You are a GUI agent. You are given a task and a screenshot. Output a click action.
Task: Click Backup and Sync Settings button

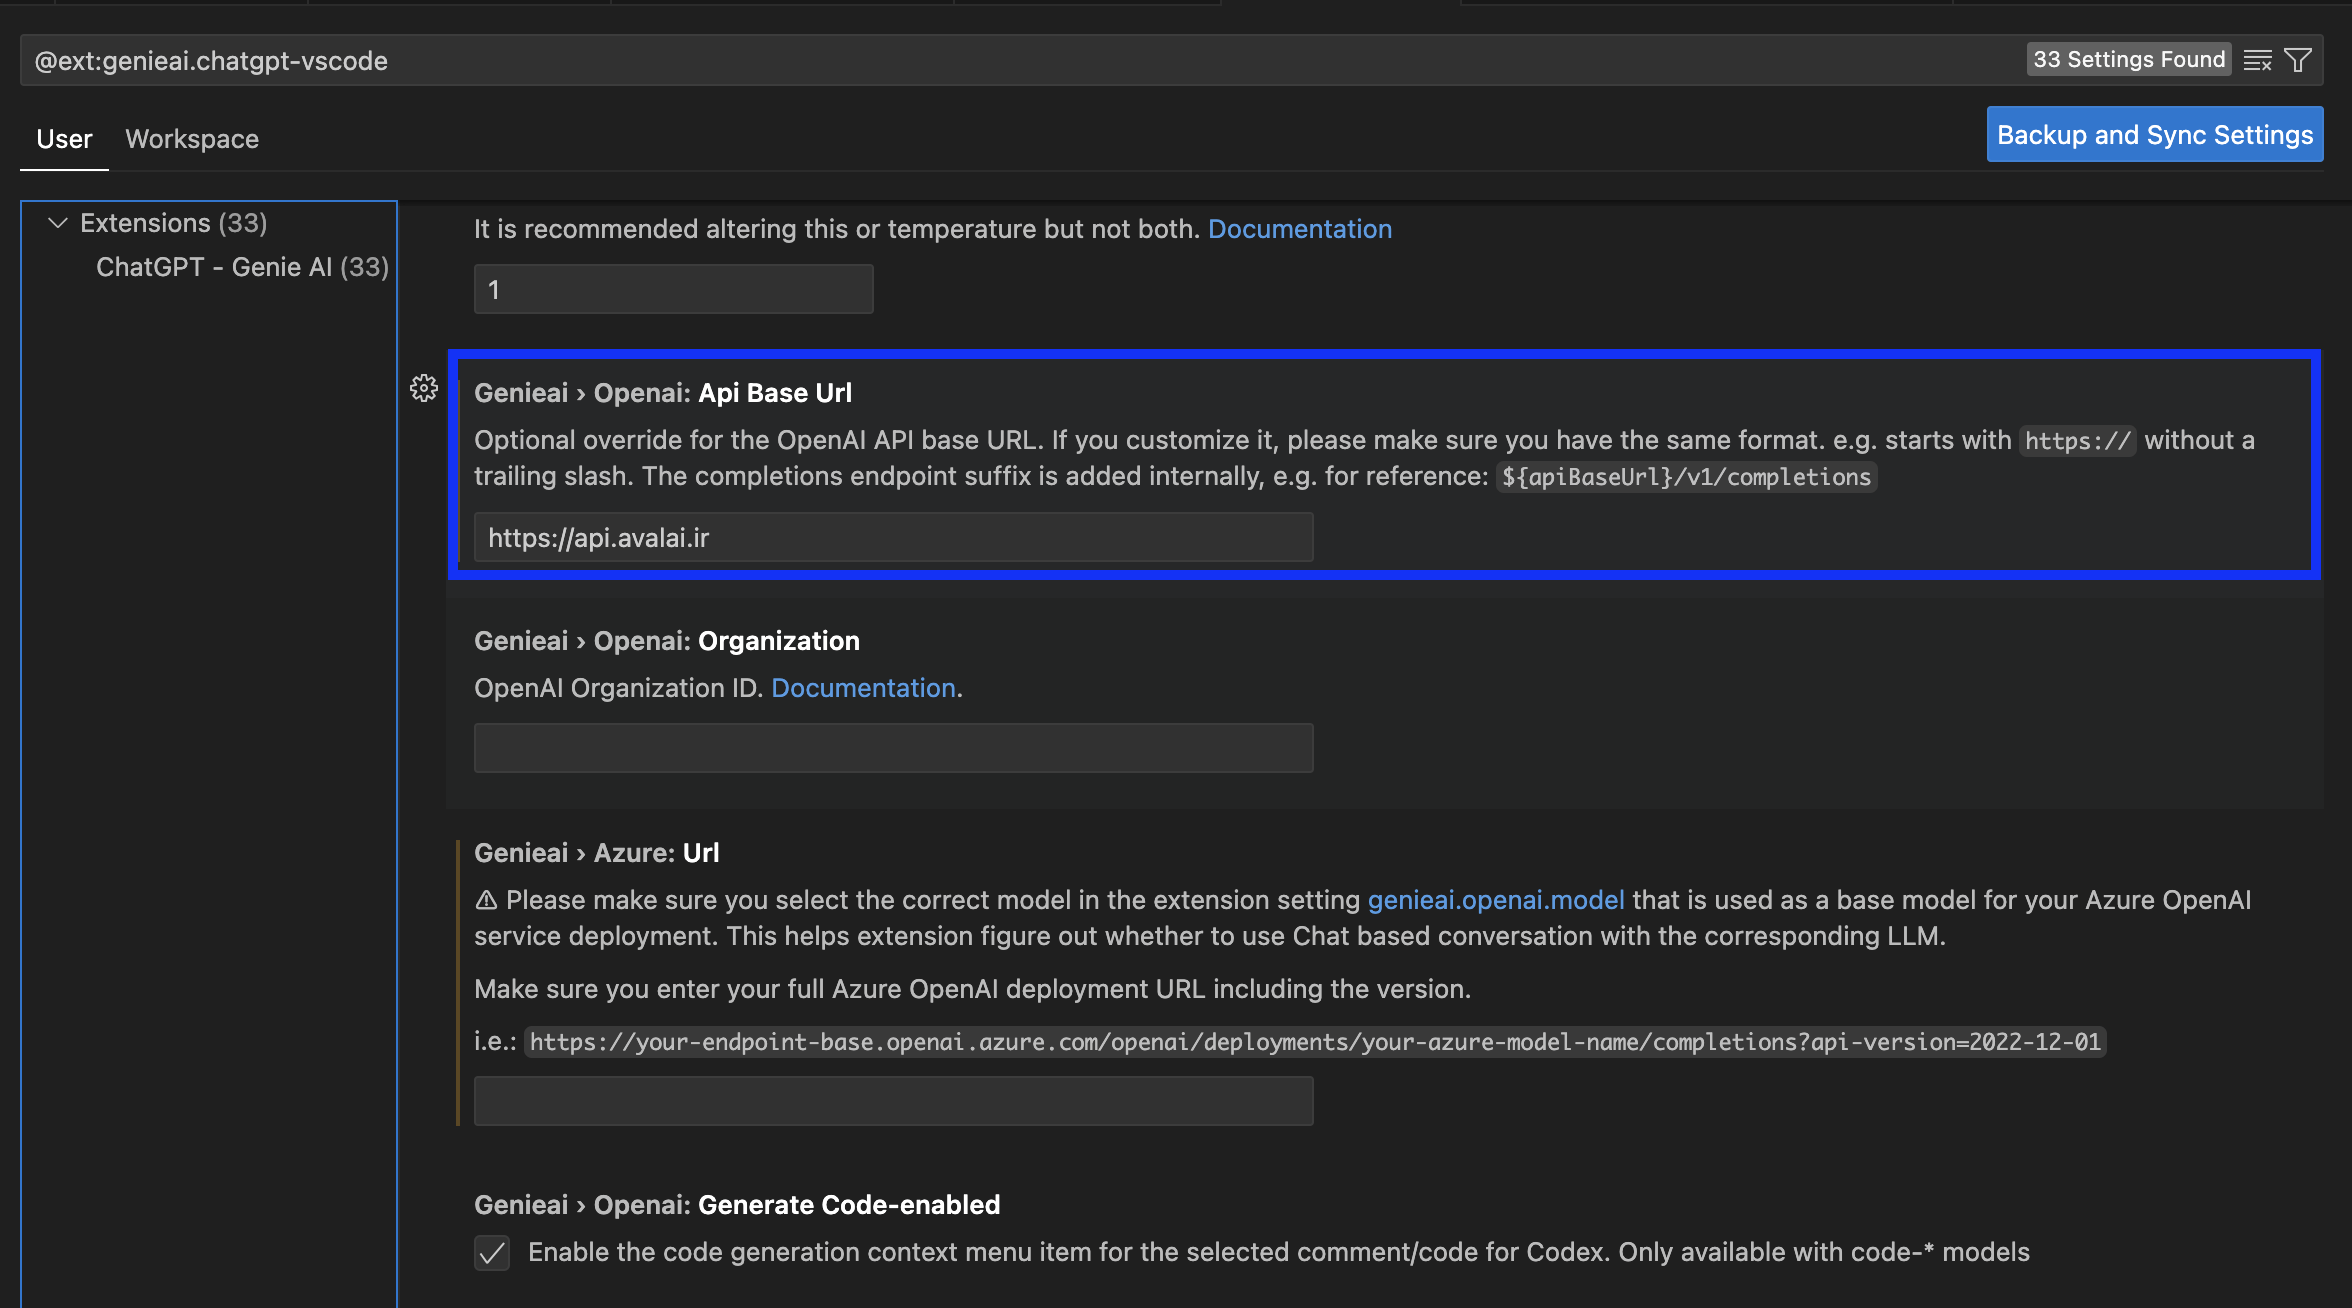(x=2155, y=134)
